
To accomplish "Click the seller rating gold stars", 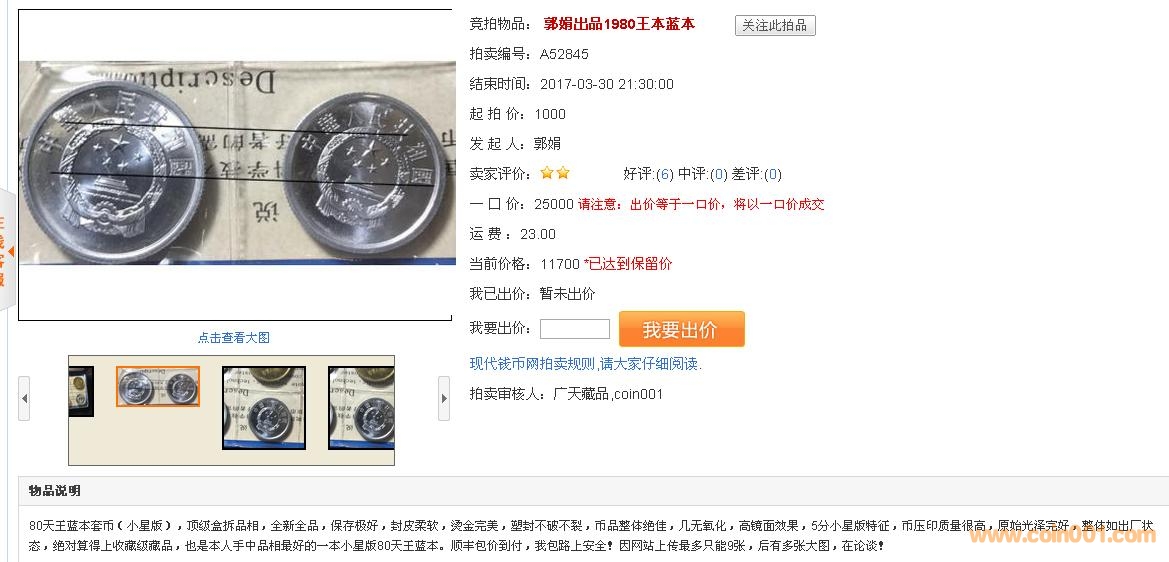I will [x=555, y=173].
